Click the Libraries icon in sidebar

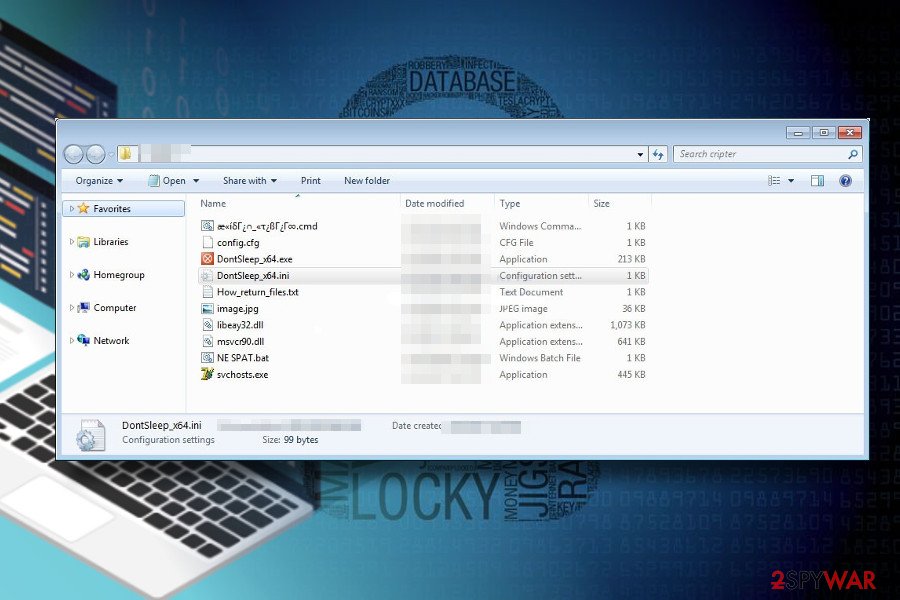[84, 242]
